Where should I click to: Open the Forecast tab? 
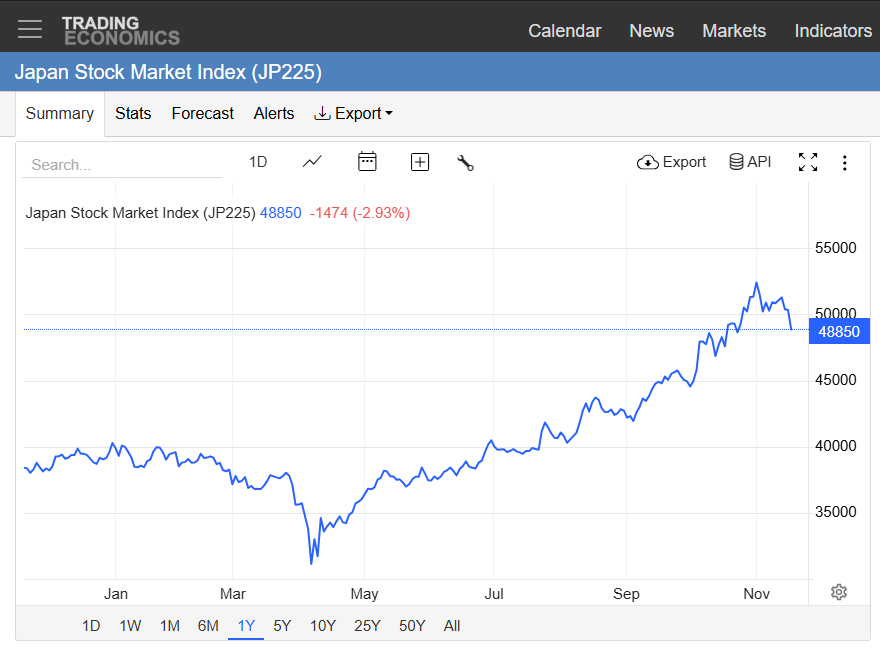tap(202, 113)
